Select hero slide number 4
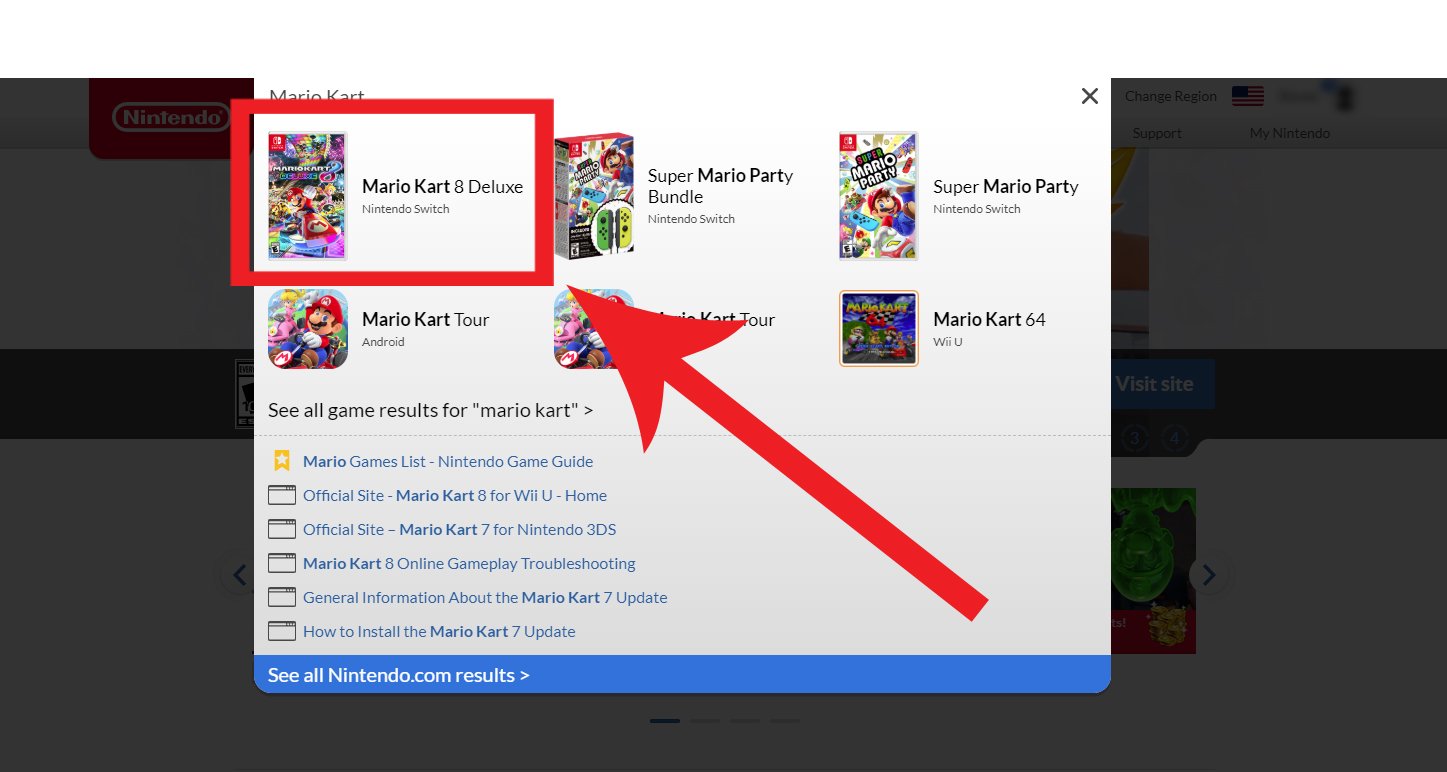1447x772 pixels. (1175, 438)
